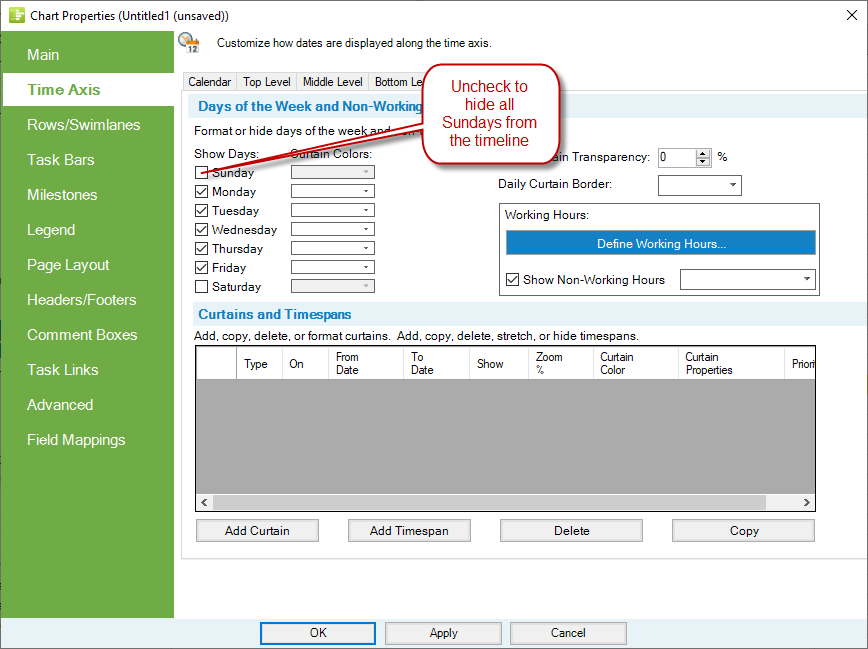Screen dimensions: 868x649
Task: Open Field Mappings settings
Action: click(x=87, y=440)
